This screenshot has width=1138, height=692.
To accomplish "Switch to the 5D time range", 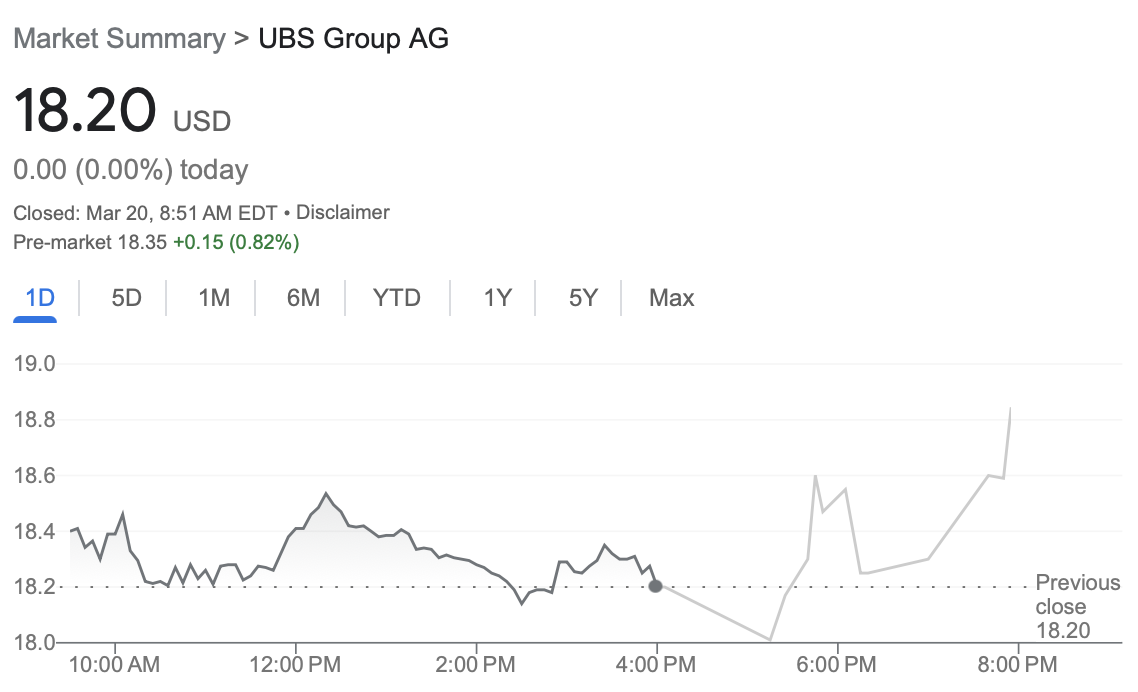I will (x=126, y=298).
